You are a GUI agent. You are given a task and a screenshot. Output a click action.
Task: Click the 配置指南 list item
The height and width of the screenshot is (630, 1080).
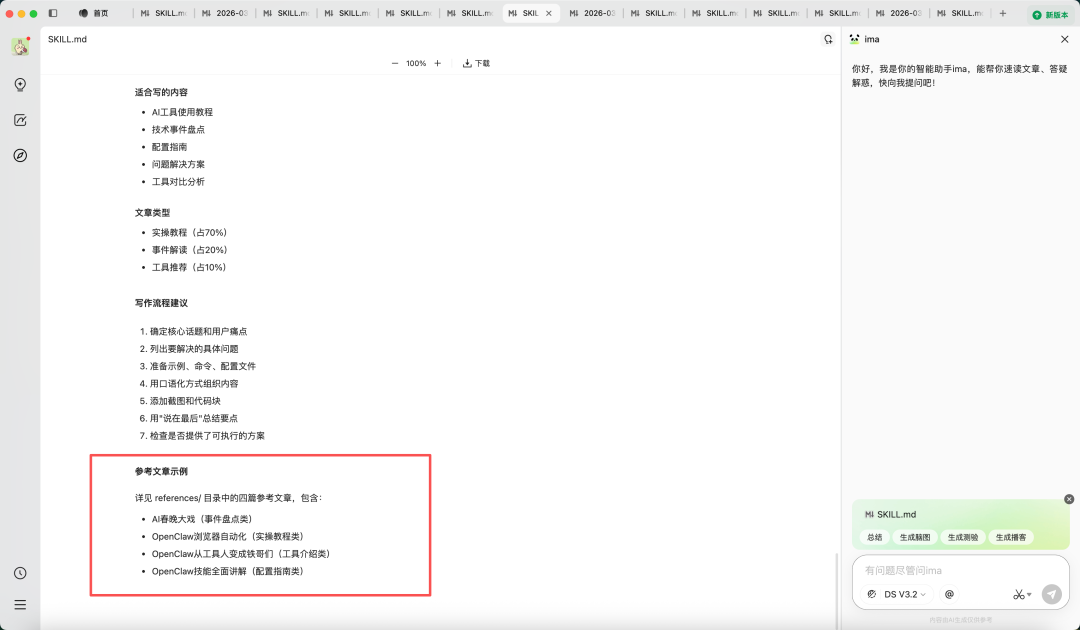[x=169, y=147]
